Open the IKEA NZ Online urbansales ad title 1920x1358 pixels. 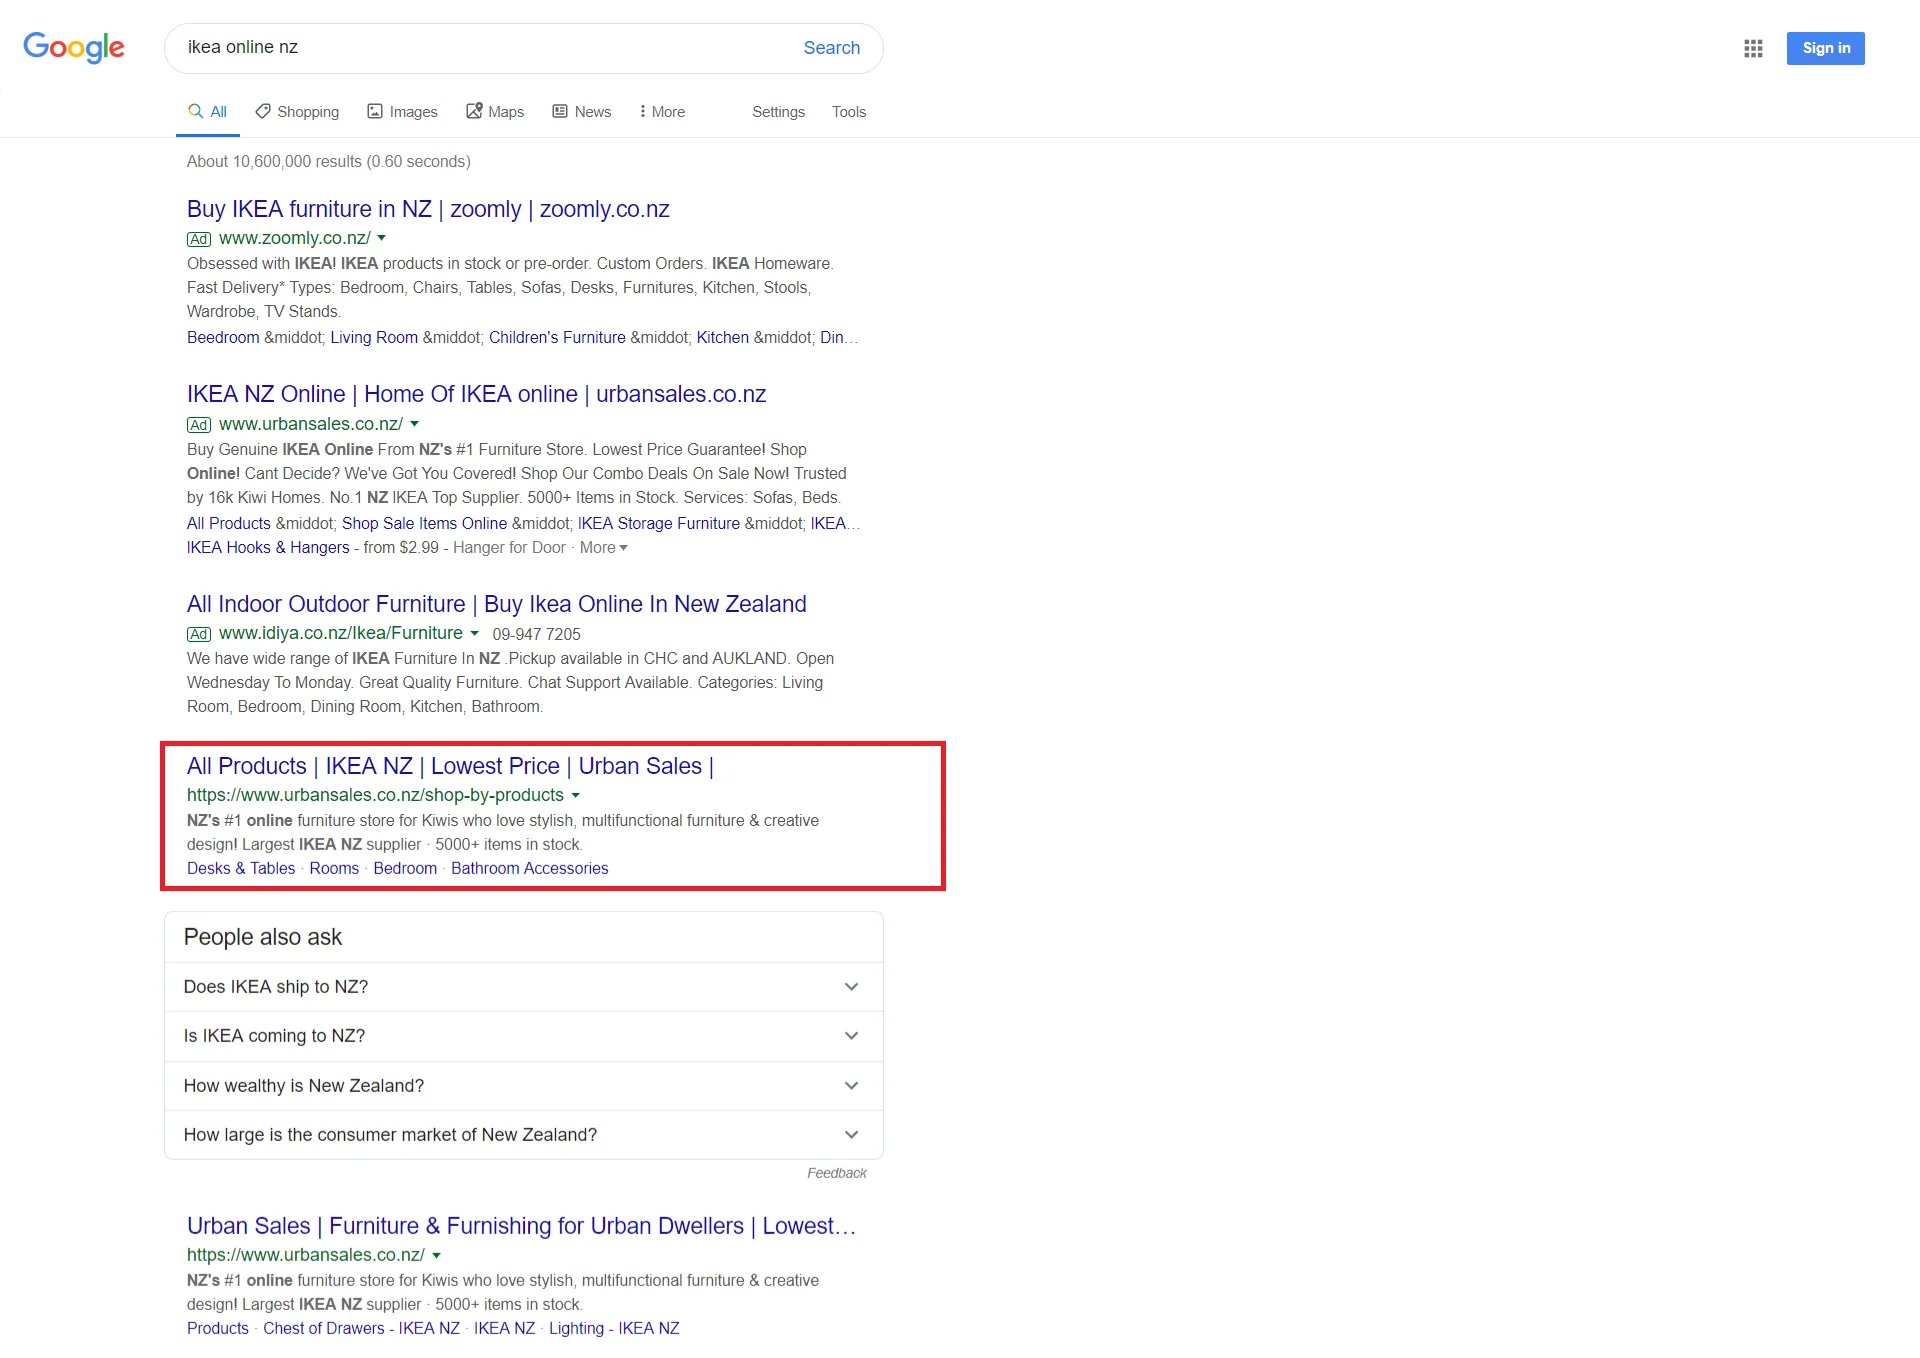476,394
